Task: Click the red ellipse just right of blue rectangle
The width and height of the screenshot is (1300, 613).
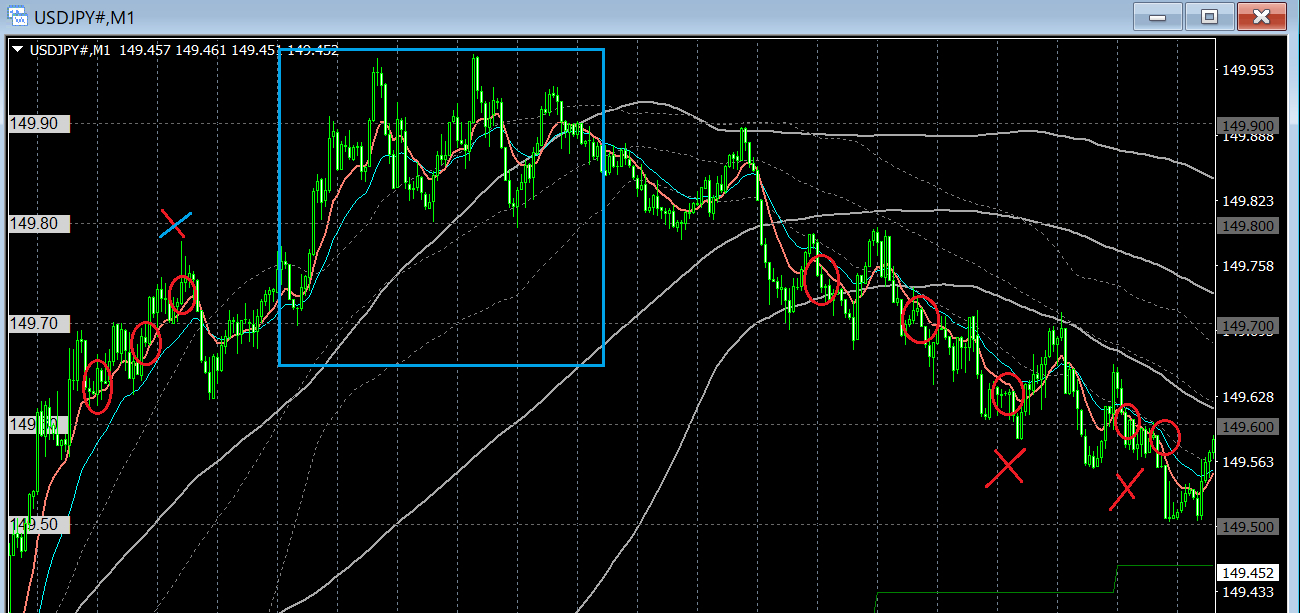Action: 822,280
